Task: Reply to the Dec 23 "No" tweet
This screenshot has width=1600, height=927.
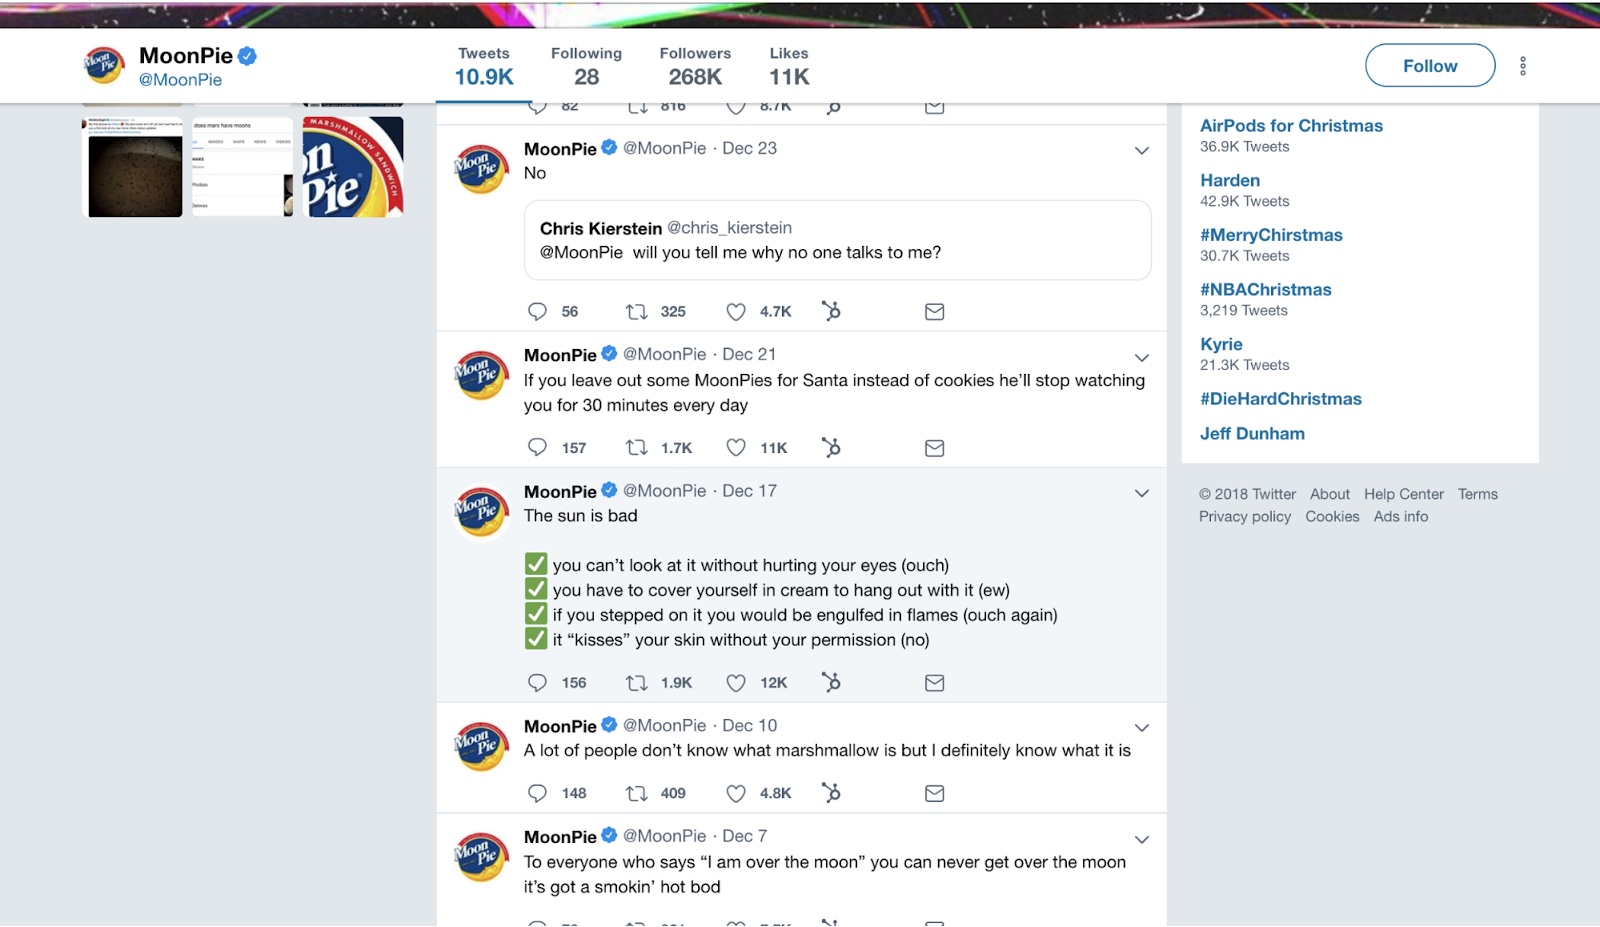Action: [x=537, y=312]
